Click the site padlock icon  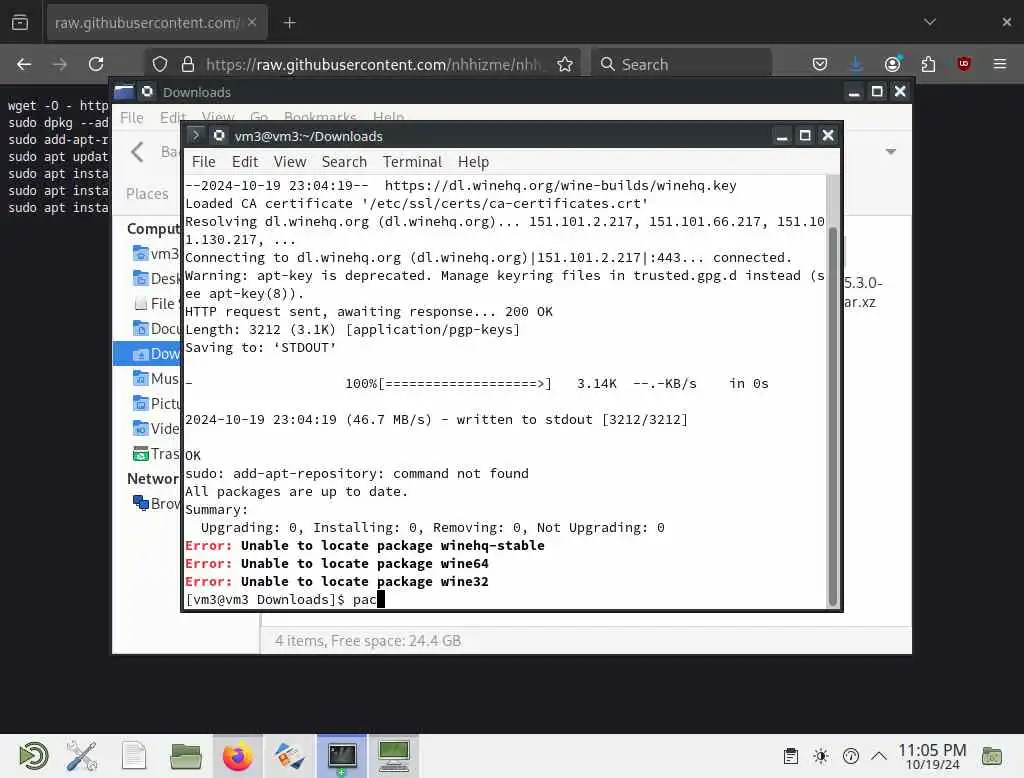188,64
